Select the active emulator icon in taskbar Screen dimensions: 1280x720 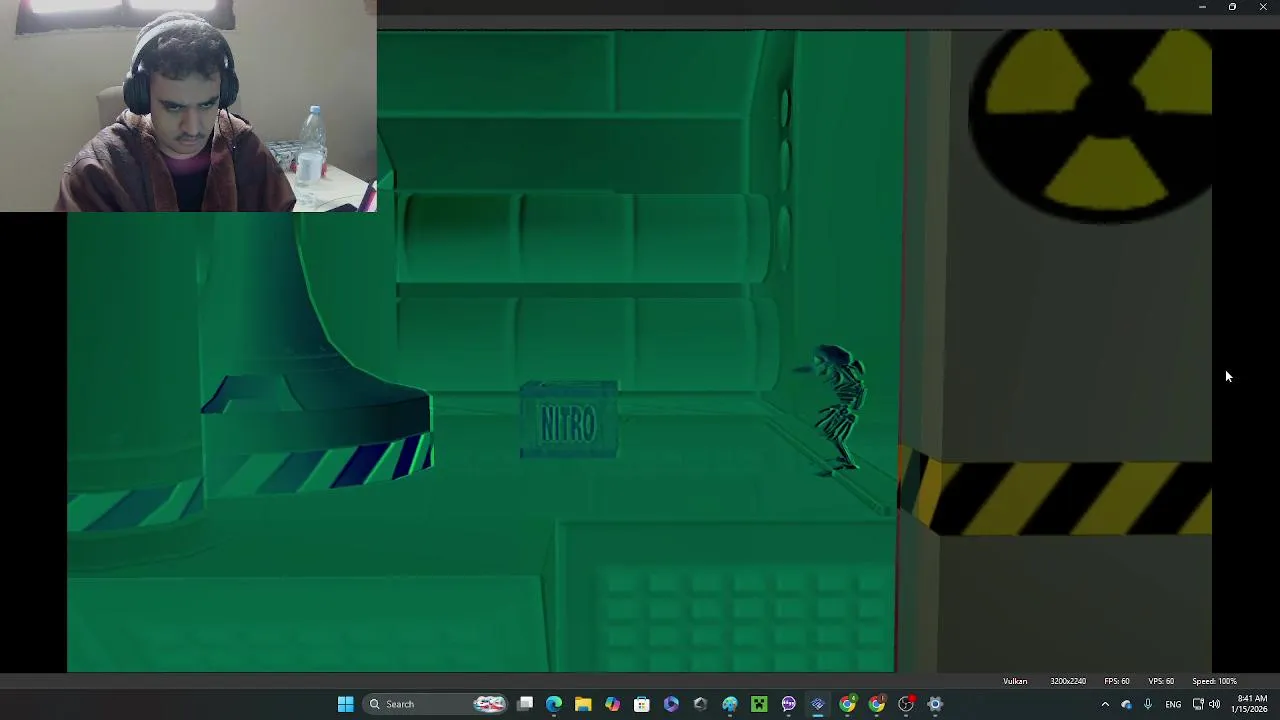tap(818, 704)
